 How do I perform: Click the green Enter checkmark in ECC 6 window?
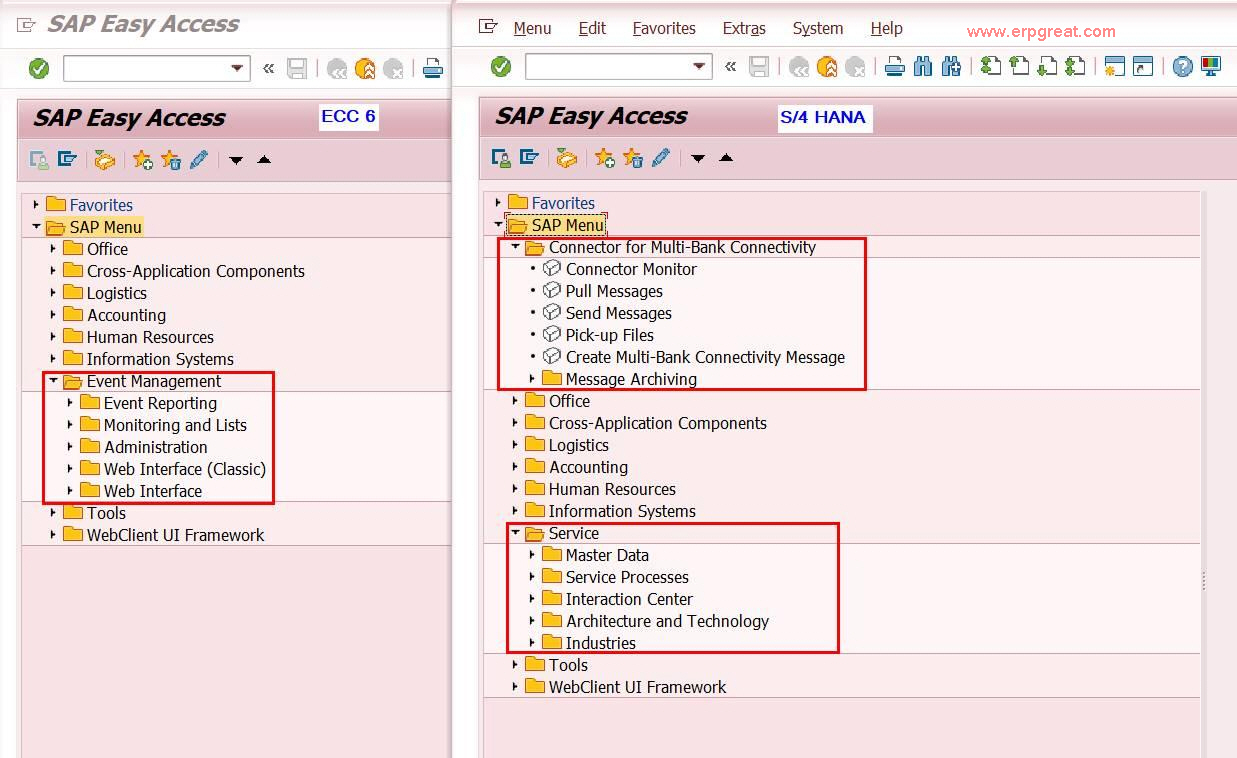click(x=39, y=69)
